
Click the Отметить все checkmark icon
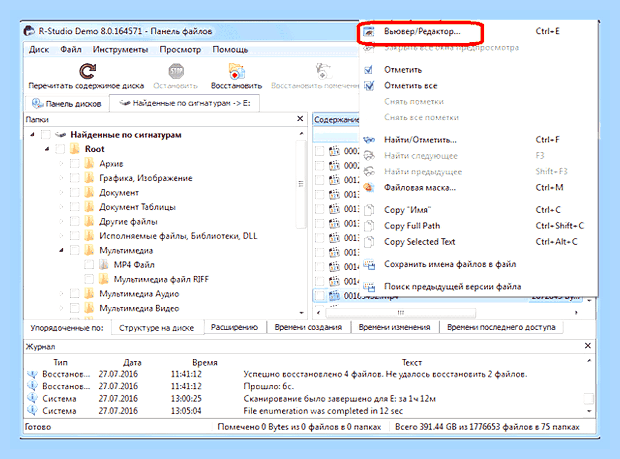369,86
